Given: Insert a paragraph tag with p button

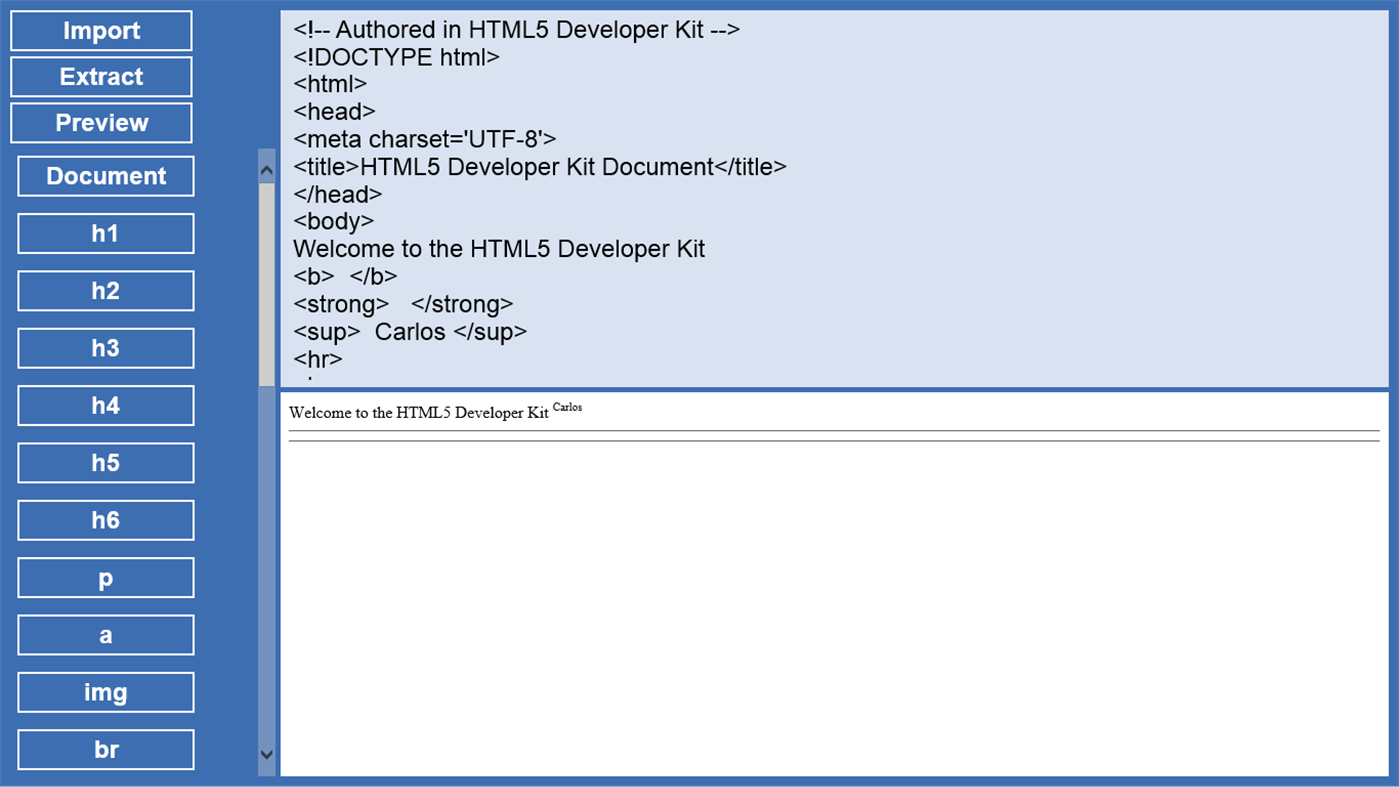Looking at the screenshot, I should tap(105, 577).
